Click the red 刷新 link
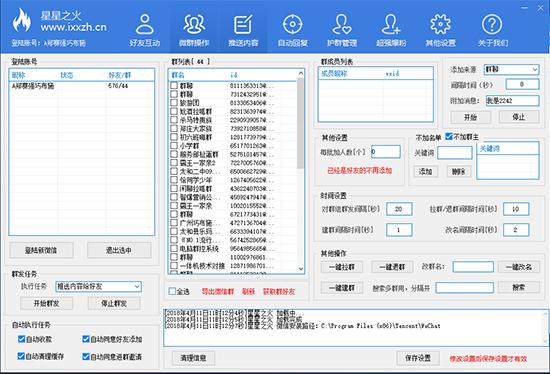The height and width of the screenshot is (374, 550). (x=248, y=292)
